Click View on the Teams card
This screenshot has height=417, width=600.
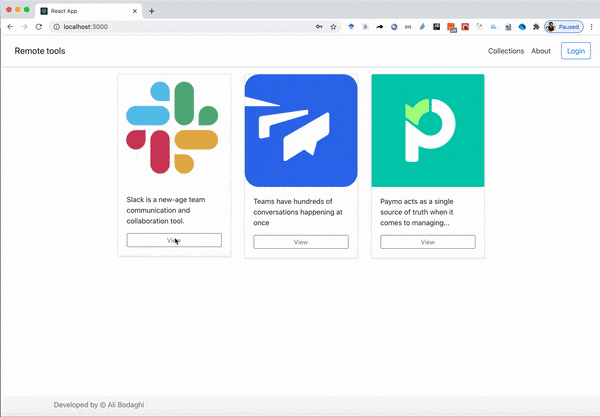[x=301, y=242]
